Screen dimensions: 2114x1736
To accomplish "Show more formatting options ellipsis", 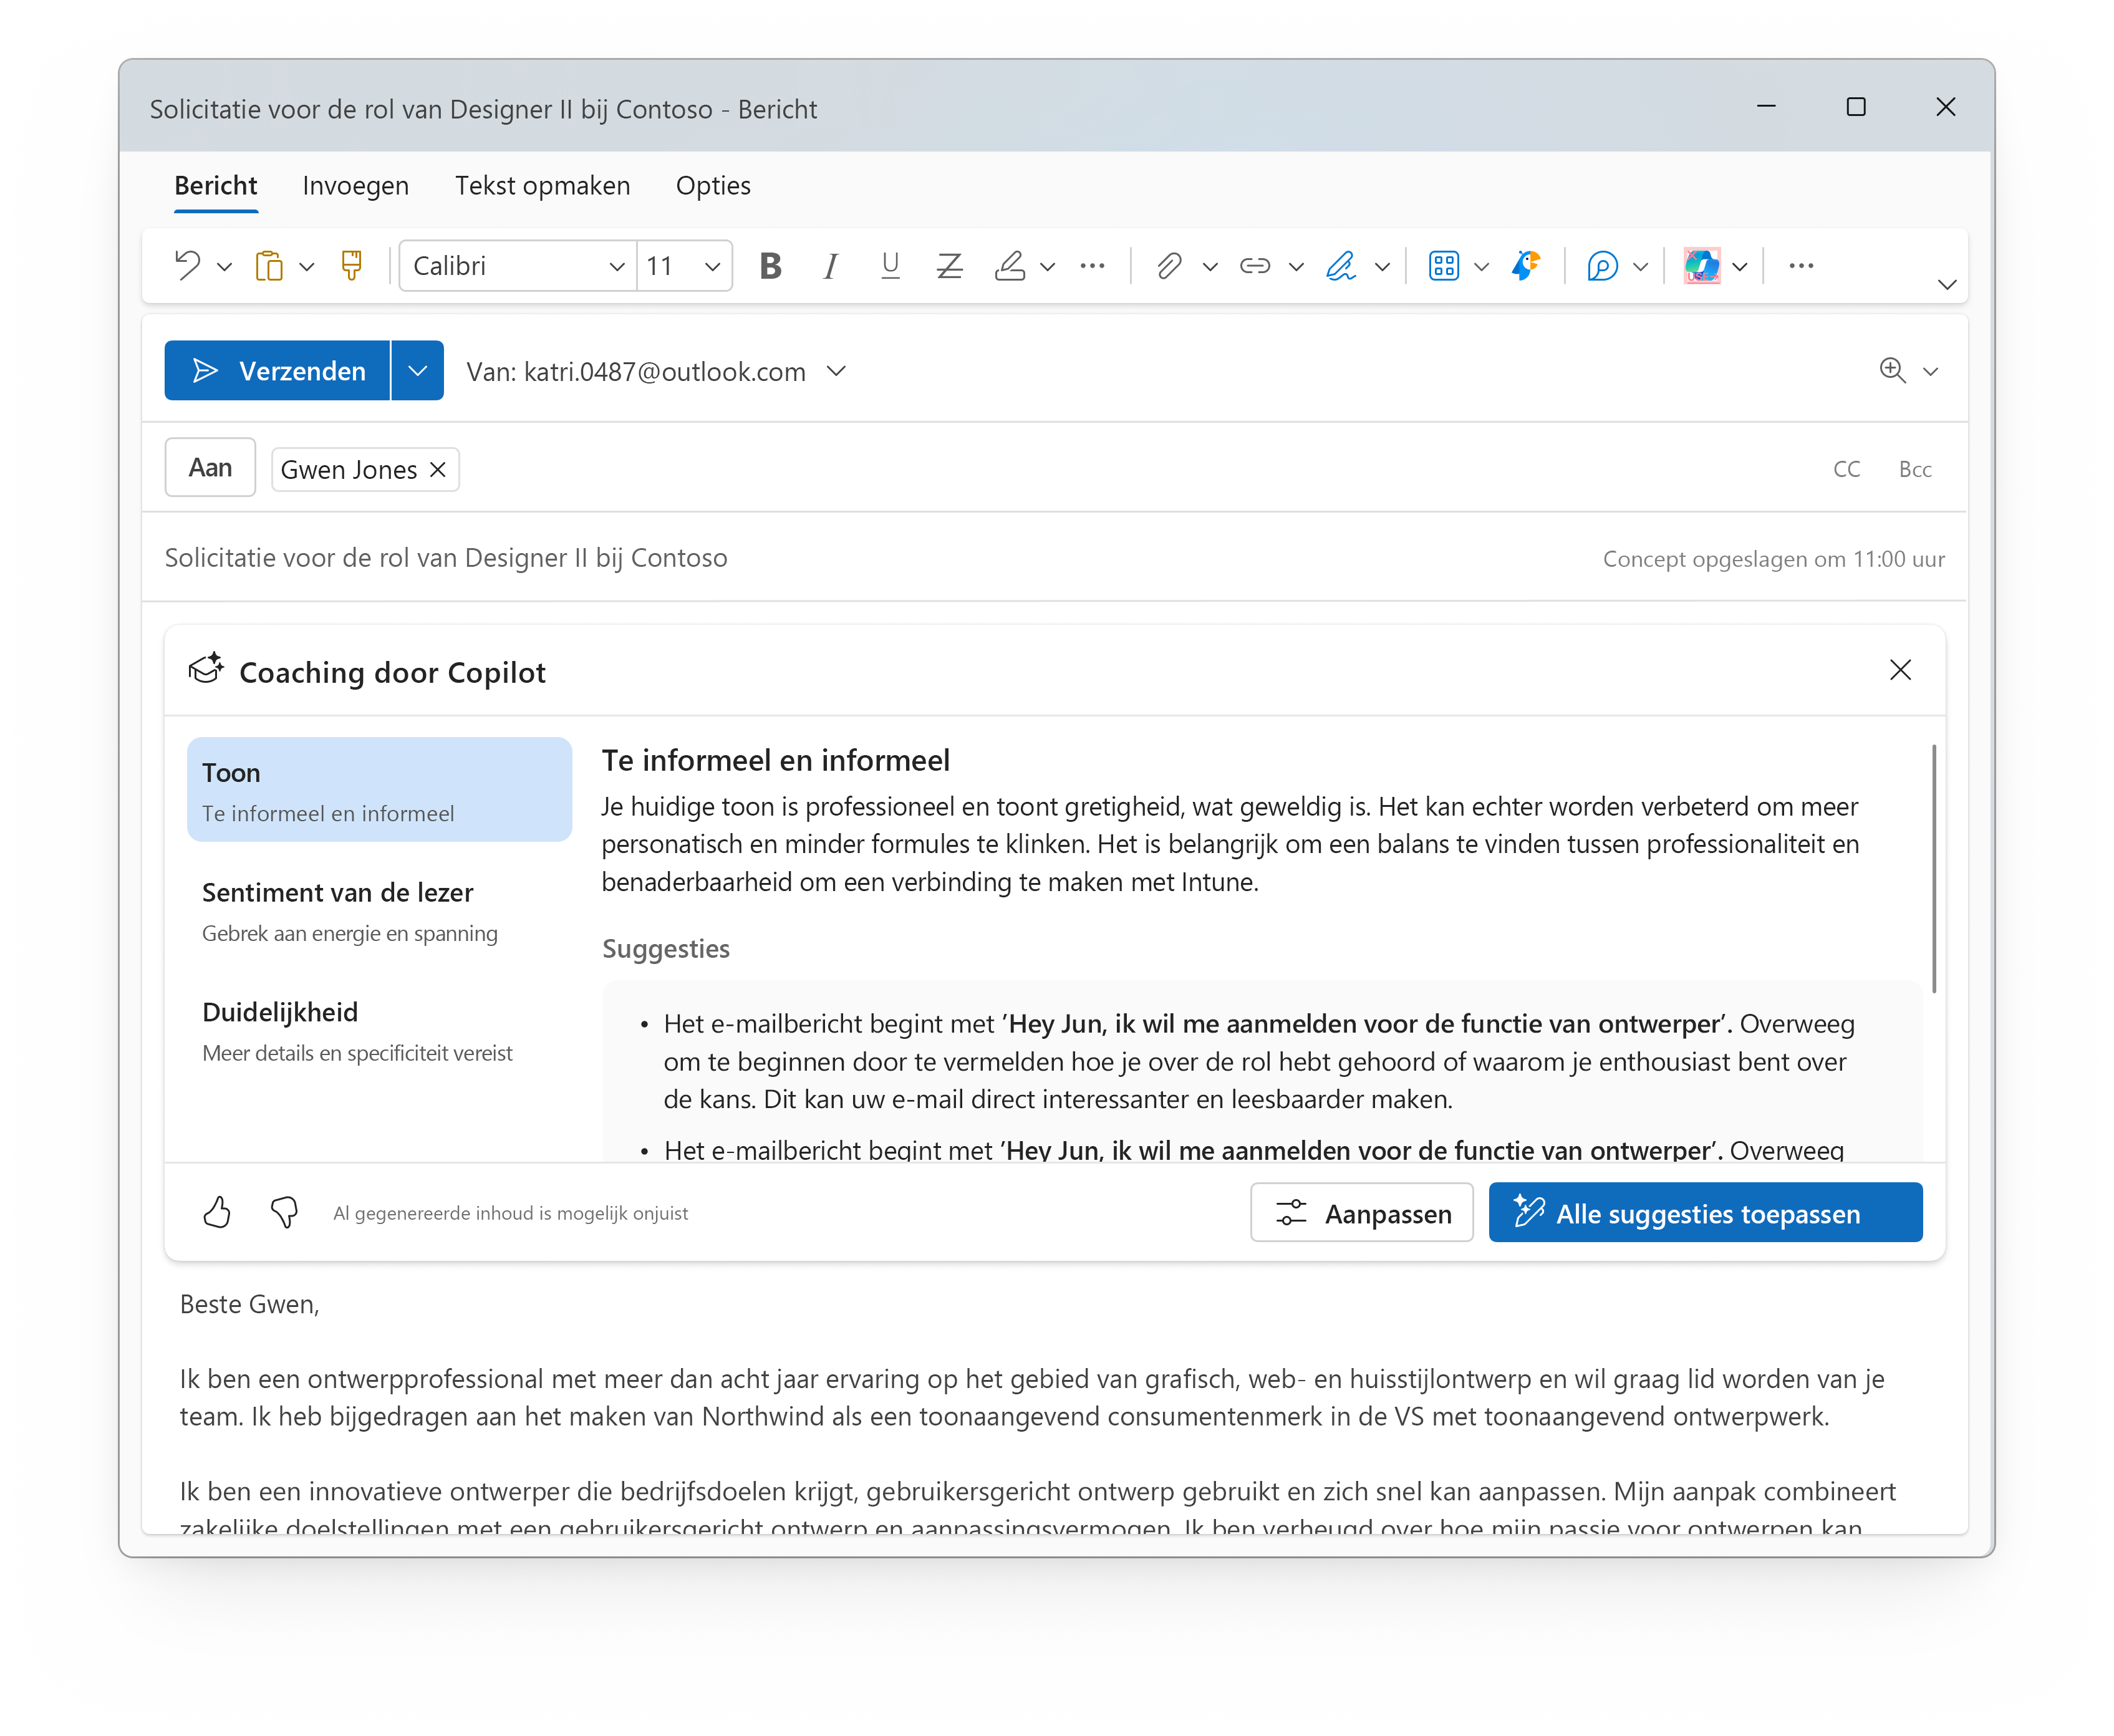I will click(1092, 266).
